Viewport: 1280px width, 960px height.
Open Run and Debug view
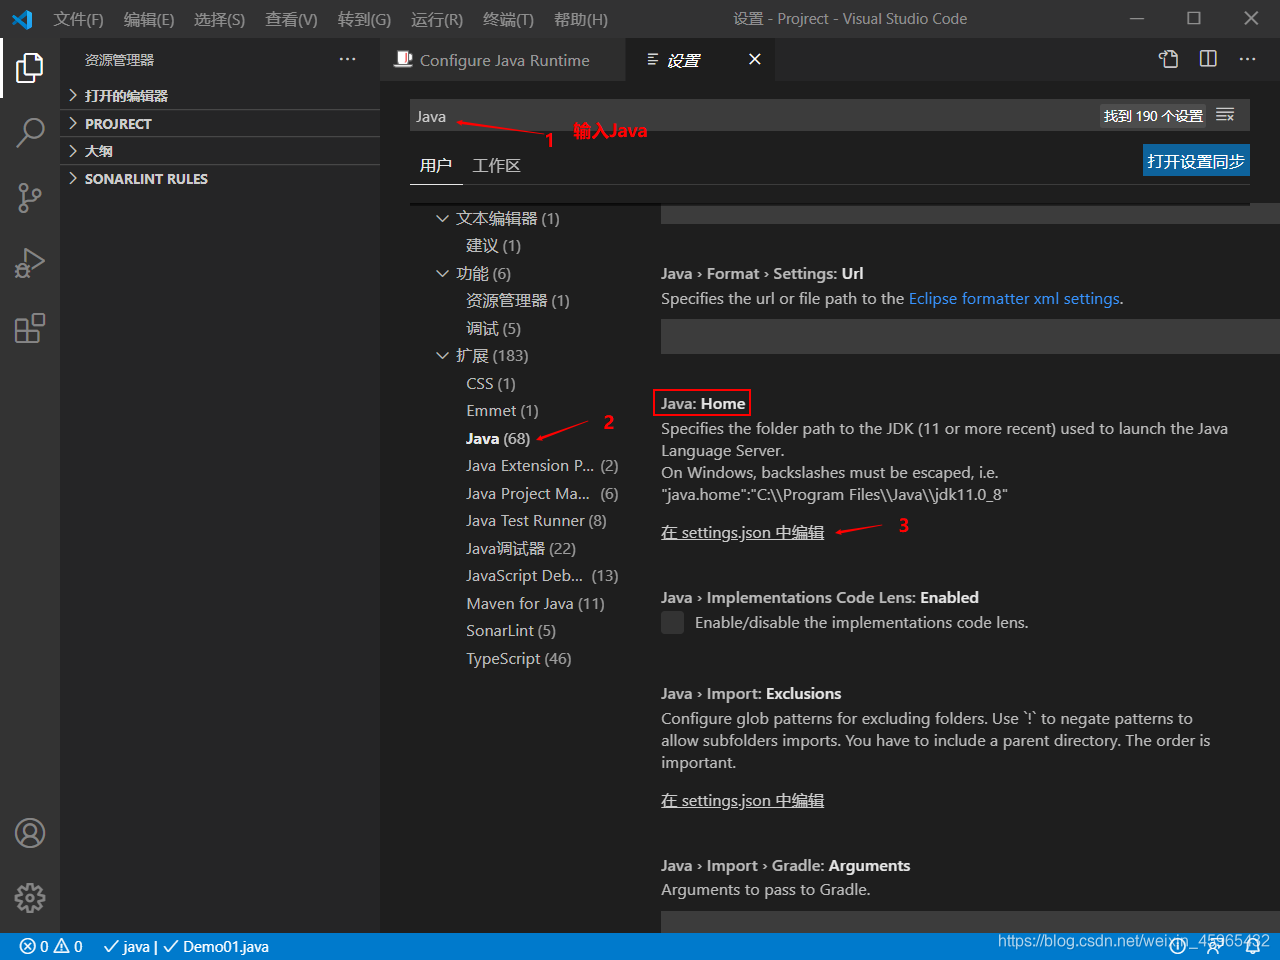point(30,263)
